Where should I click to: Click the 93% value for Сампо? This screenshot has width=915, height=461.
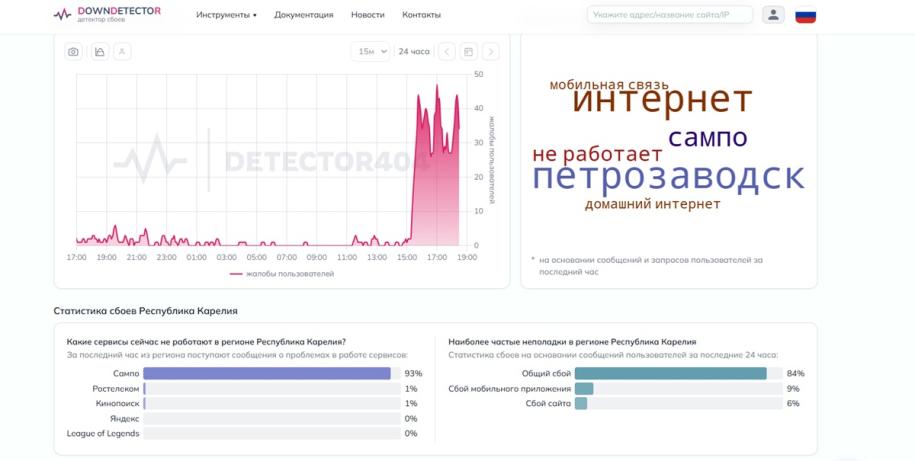413,373
